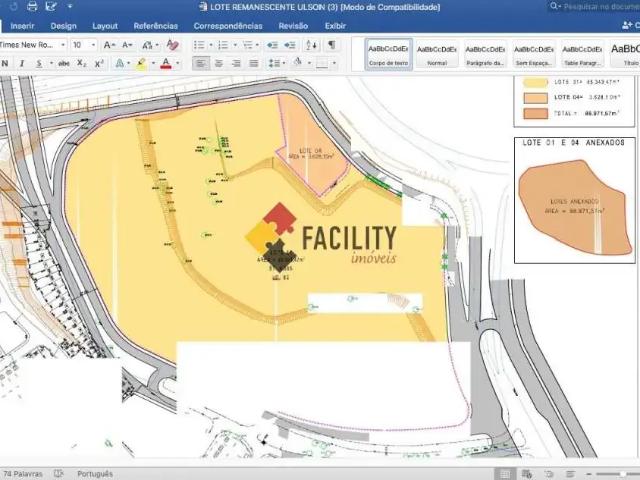The height and width of the screenshot is (480, 640).
Task: Toggle bold (N) formatting
Action: click(5, 63)
